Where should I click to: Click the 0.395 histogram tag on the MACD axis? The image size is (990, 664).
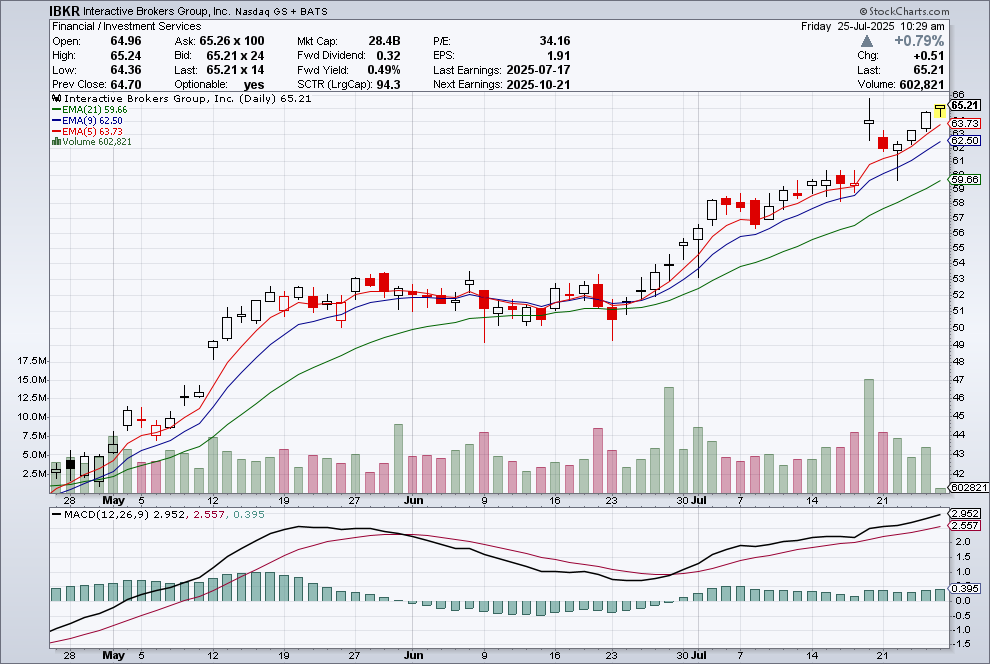coord(965,588)
